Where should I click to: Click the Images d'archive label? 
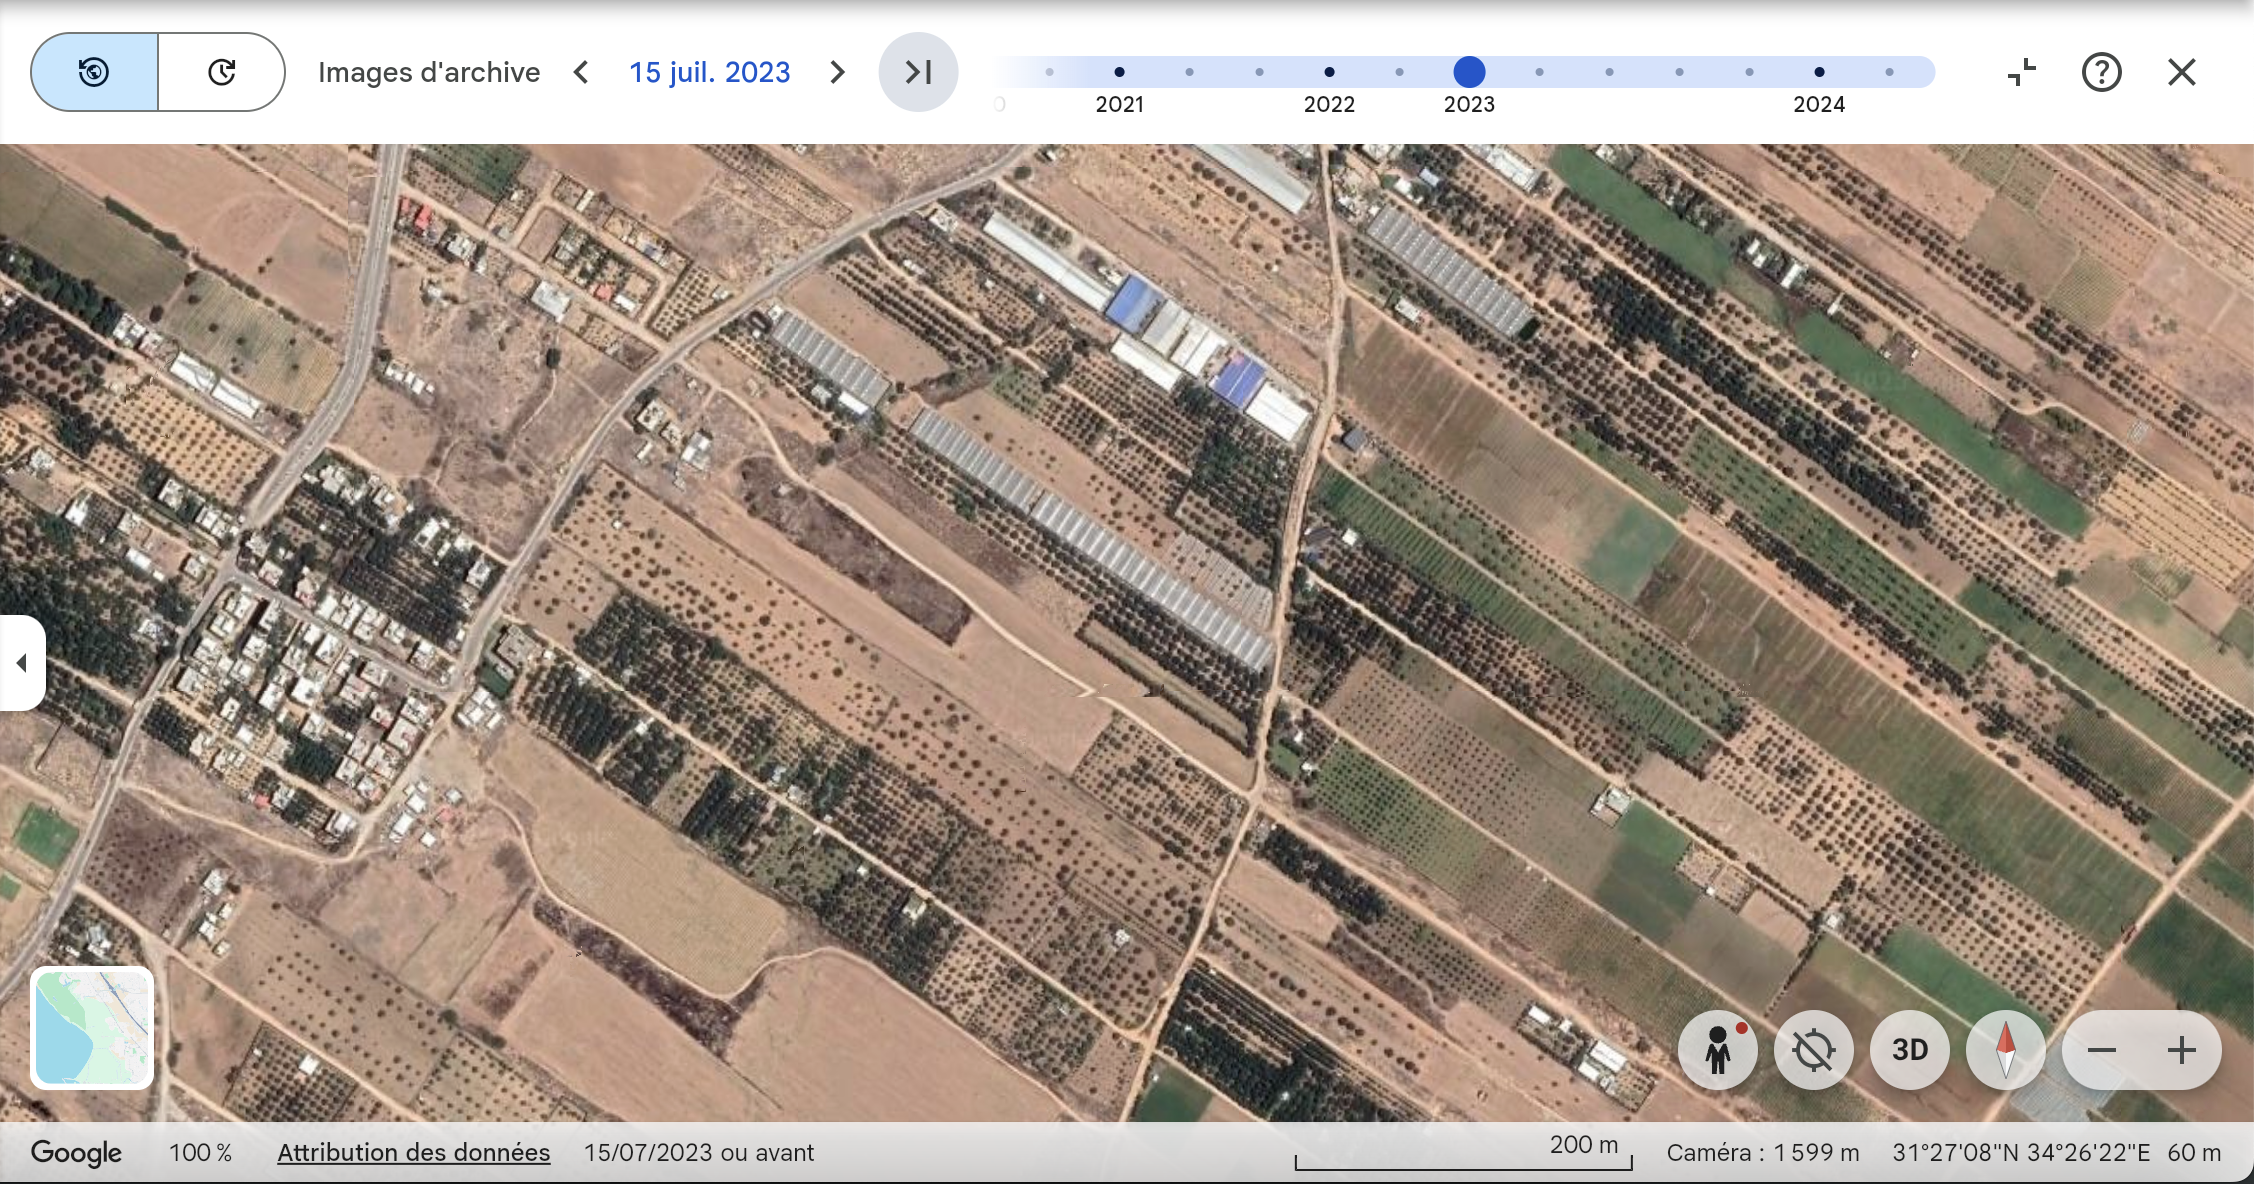click(x=429, y=72)
